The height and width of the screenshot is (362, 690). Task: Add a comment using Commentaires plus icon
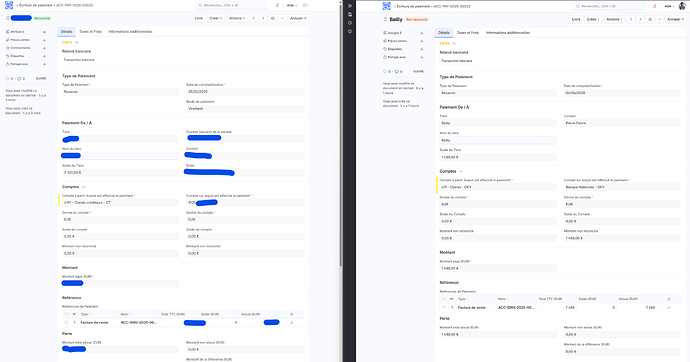(x=44, y=48)
